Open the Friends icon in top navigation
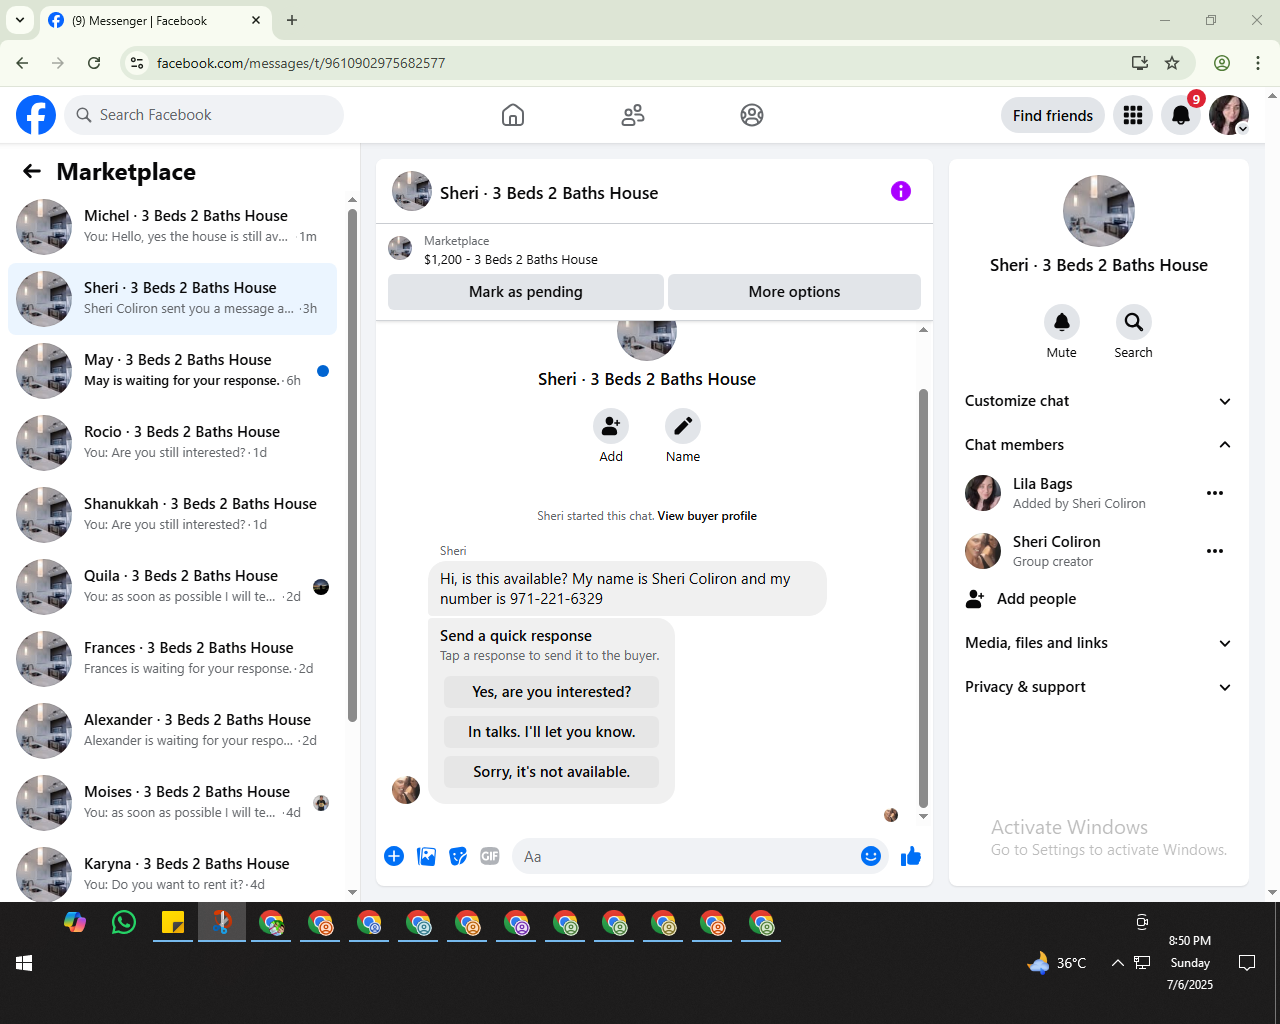This screenshot has width=1280, height=1024. (x=633, y=115)
